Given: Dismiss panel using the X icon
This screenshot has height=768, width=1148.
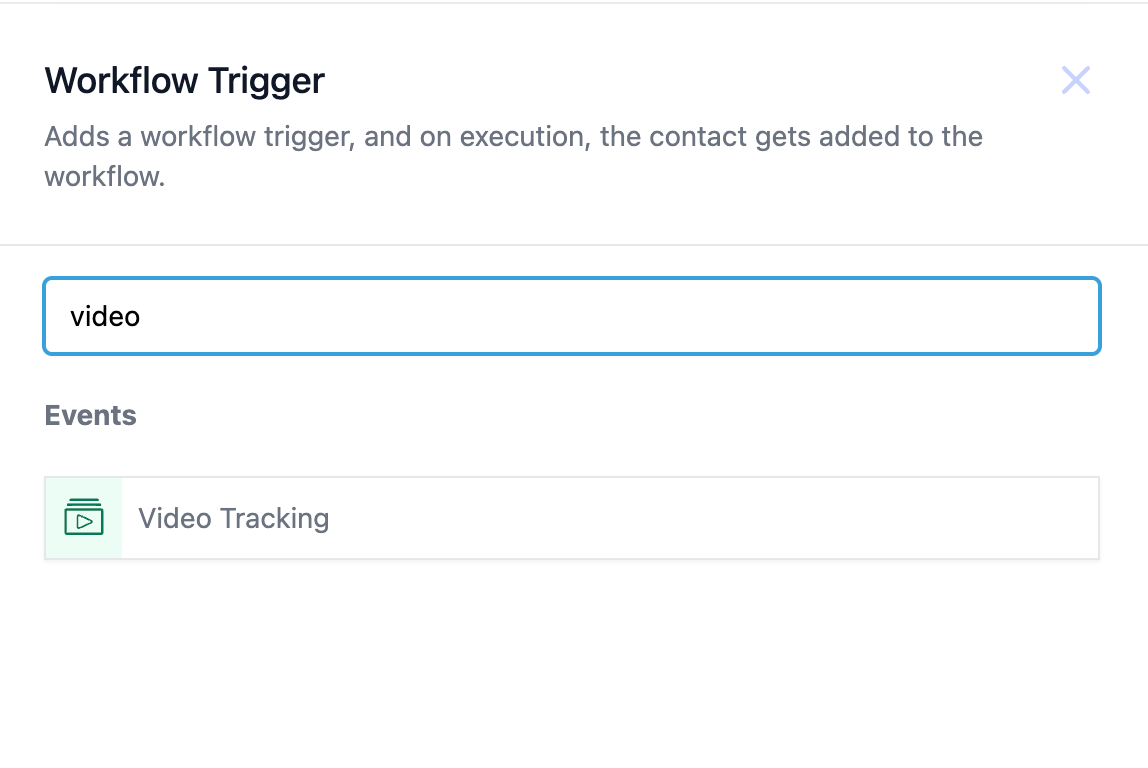Looking at the screenshot, I should pos(1075,80).
